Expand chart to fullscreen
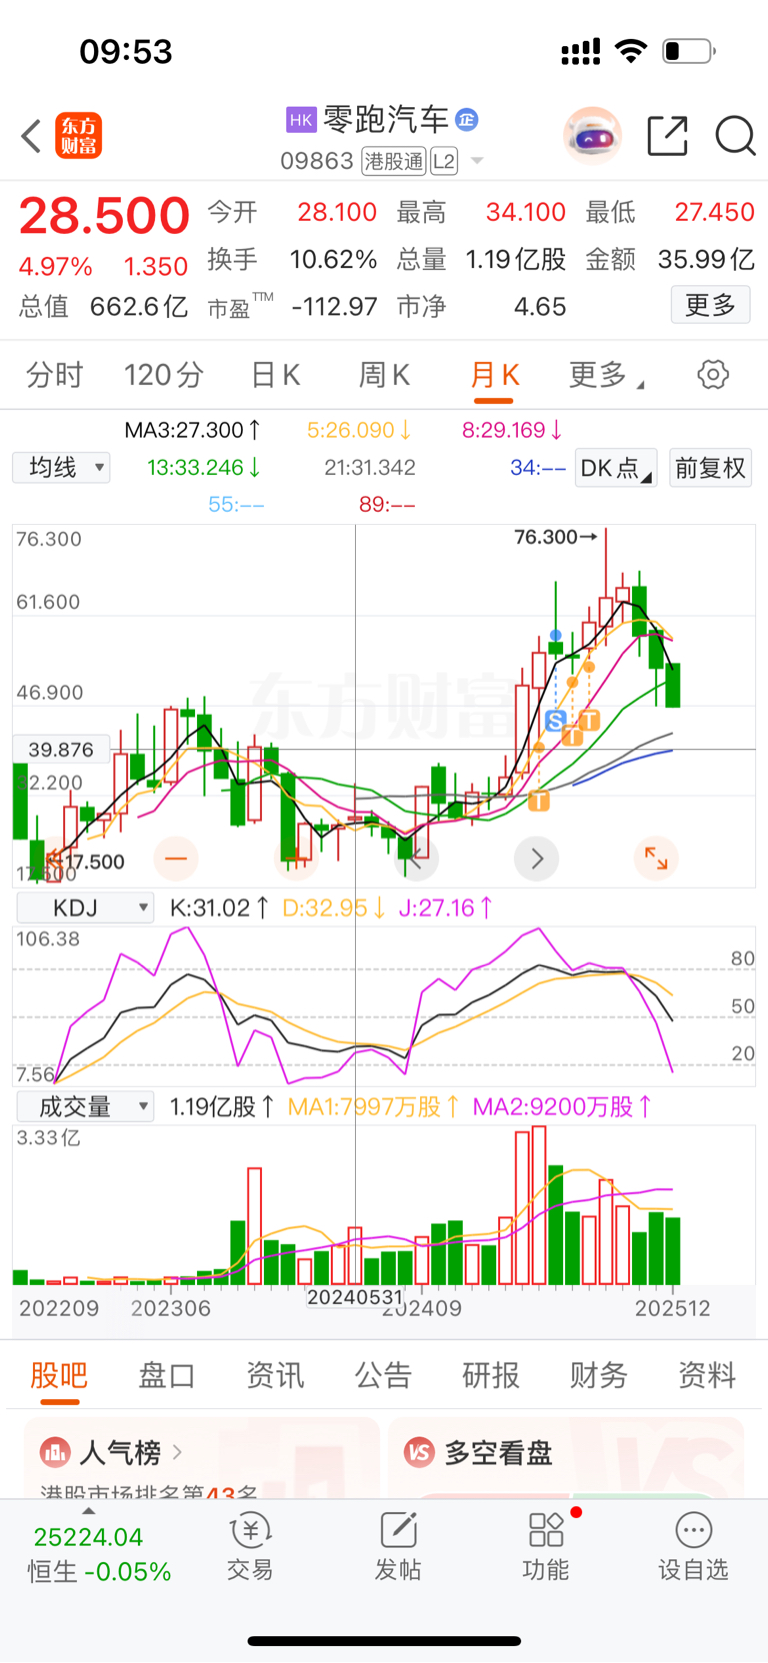This screenshot has width=768, height=1663. pos(656,858)
